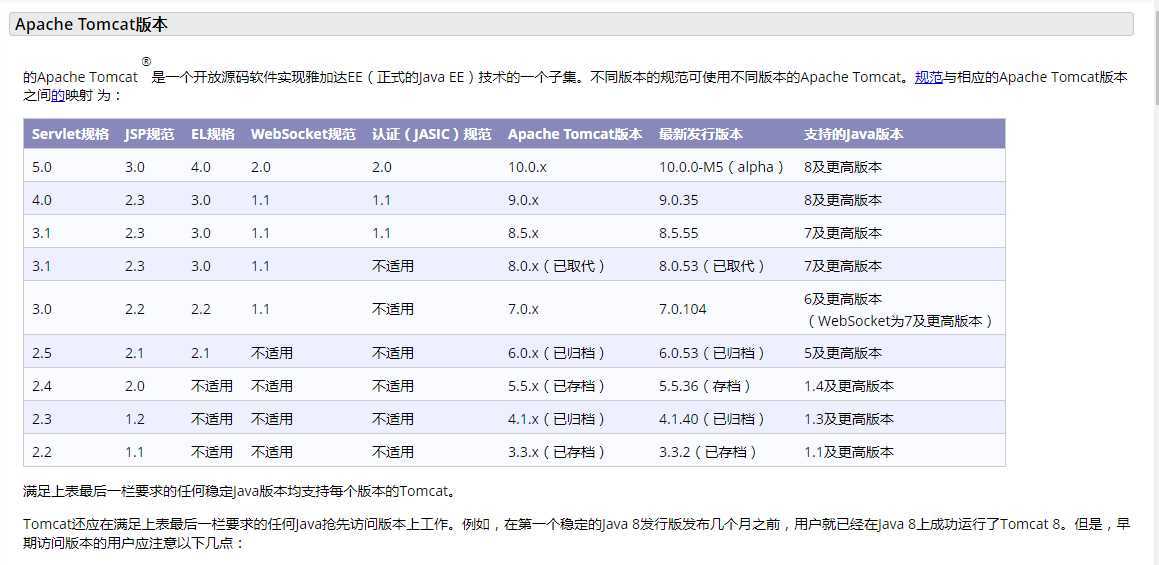1159x565 pixels.
Task: Select the 7.0.x version cell
Action: pos(523,309)
